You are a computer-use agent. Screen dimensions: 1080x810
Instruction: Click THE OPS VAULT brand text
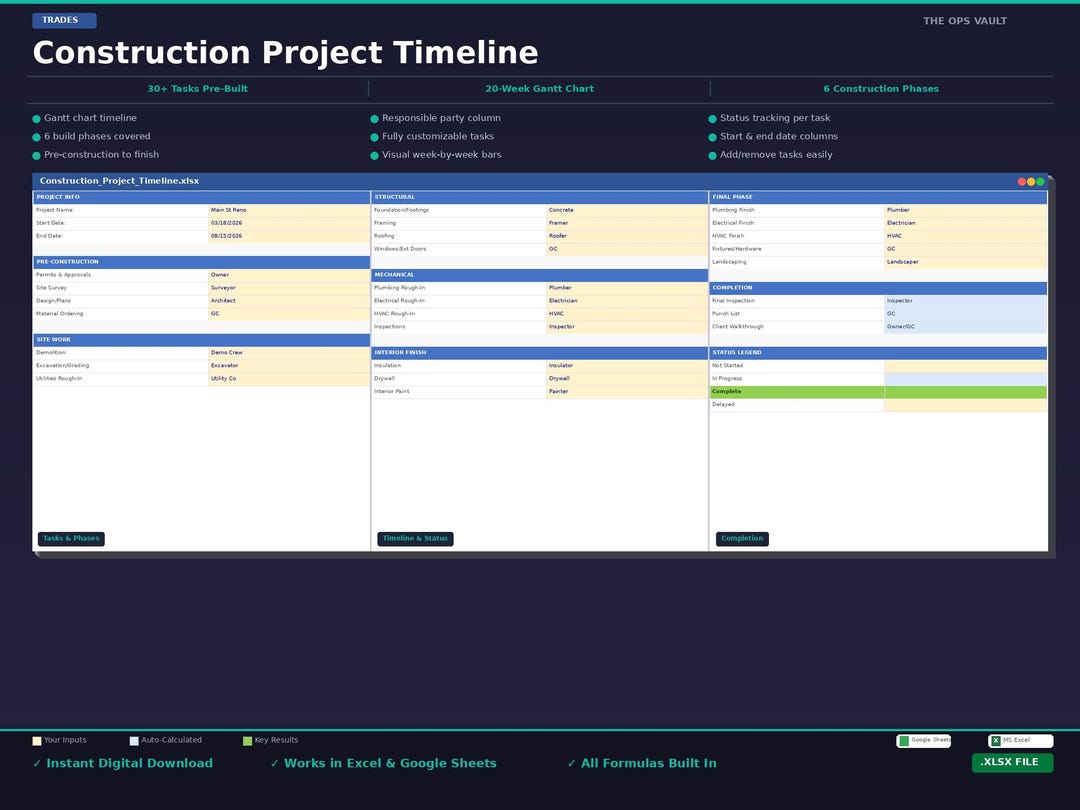(x=965, y=21)
